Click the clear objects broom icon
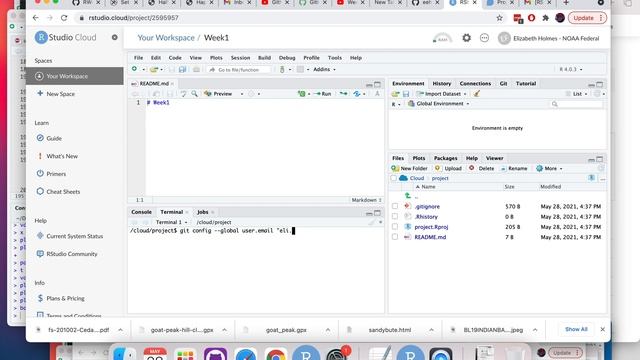640x360 pixels. pos(476,94)
